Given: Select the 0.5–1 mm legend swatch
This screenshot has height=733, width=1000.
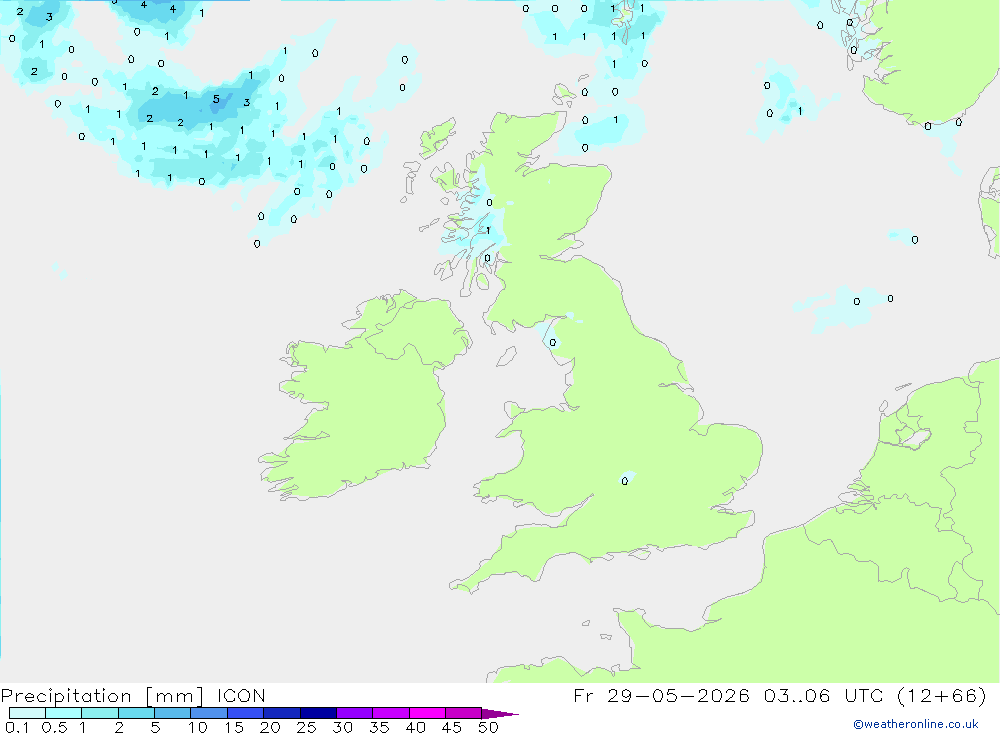Looking at the screenshot, I should (x=64, y=713).
